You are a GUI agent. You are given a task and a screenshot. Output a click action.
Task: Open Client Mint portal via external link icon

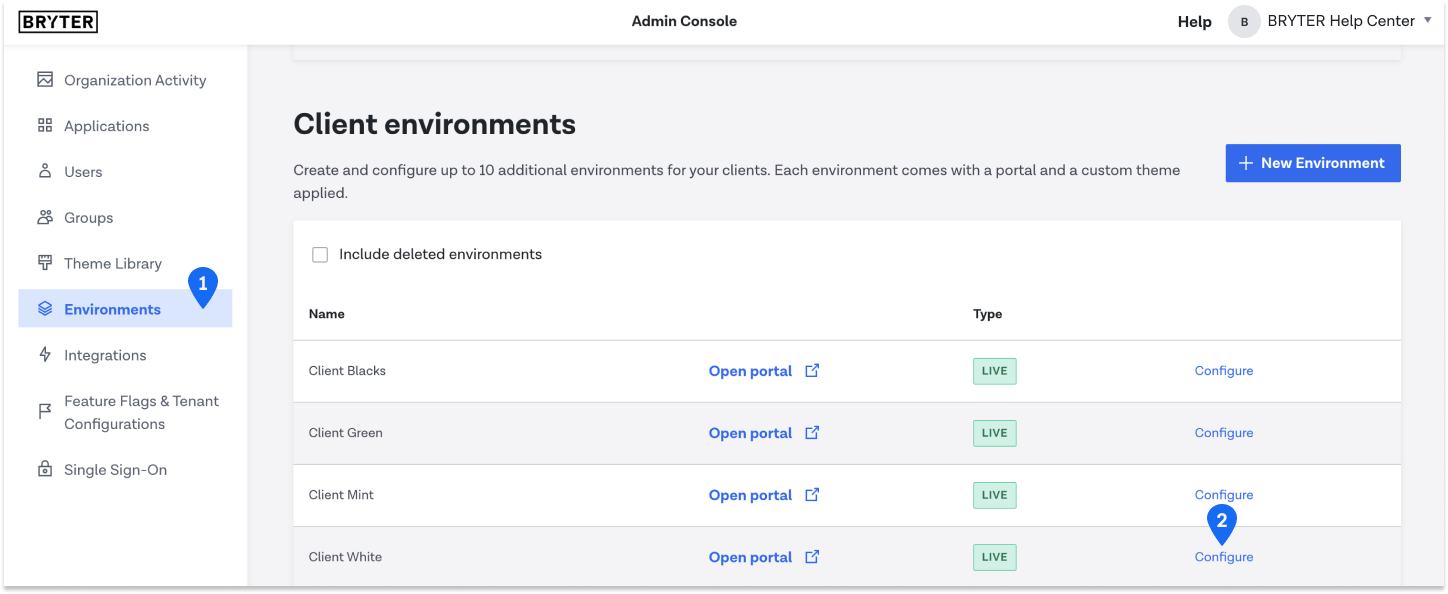coord(811,494)
